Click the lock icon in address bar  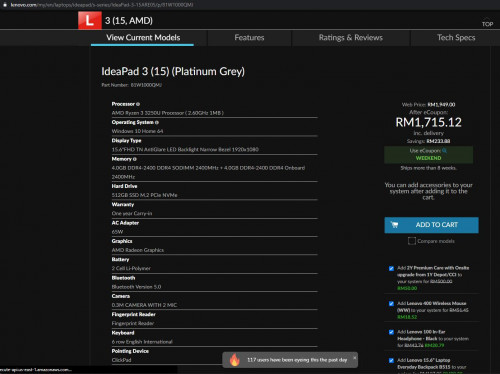(5, 5)
